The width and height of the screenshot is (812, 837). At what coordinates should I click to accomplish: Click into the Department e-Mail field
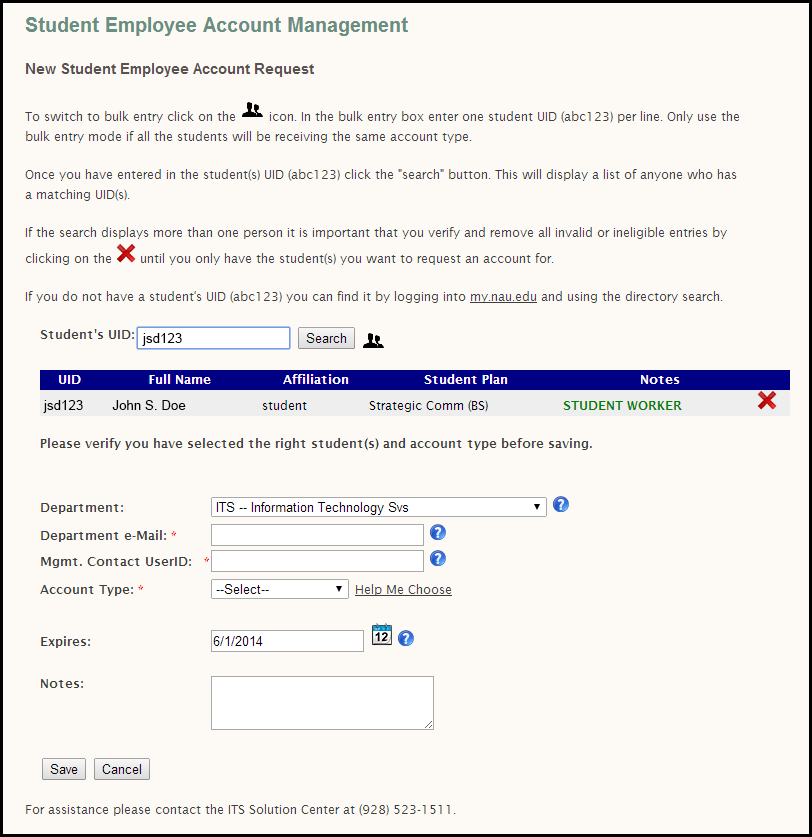point(317,535)
